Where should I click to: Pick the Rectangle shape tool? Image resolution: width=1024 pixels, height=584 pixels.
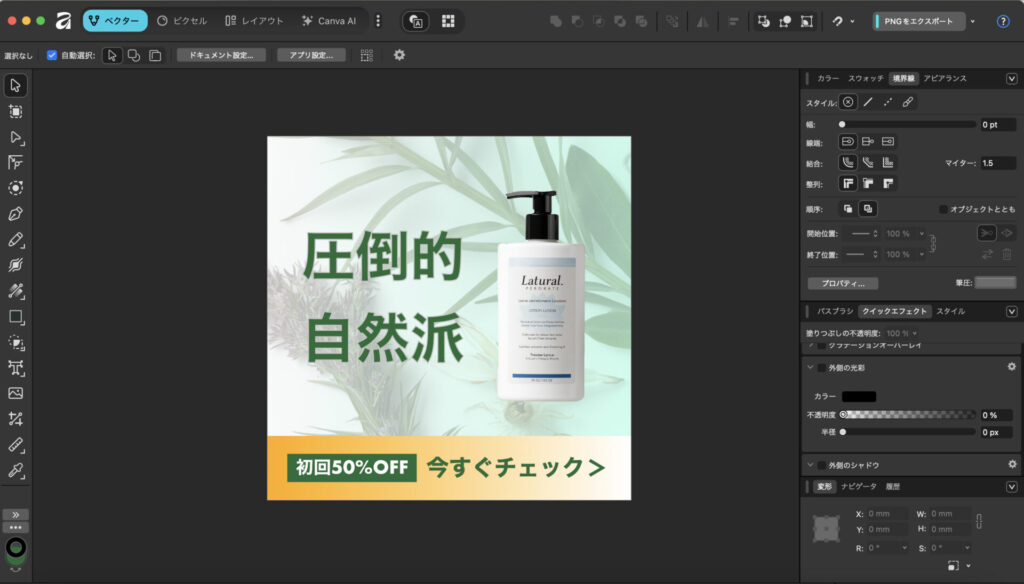[x=16, y=317]
